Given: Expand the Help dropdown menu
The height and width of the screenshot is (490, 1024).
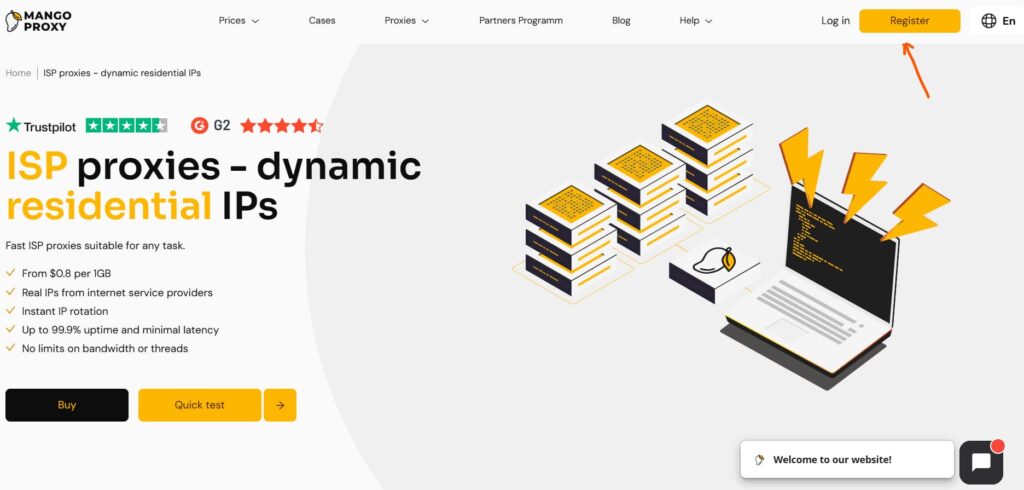Looking at the screenshot, I should pos(696,21).
